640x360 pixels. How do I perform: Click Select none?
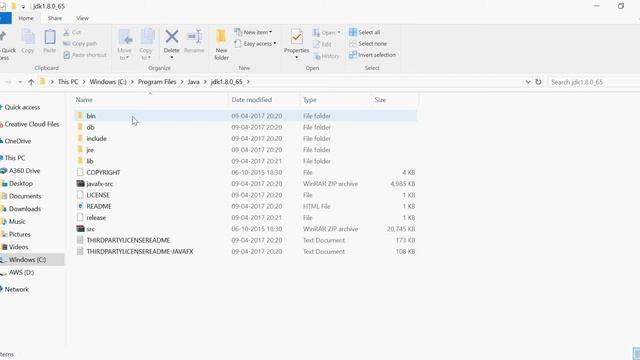(x=368, y=43)
